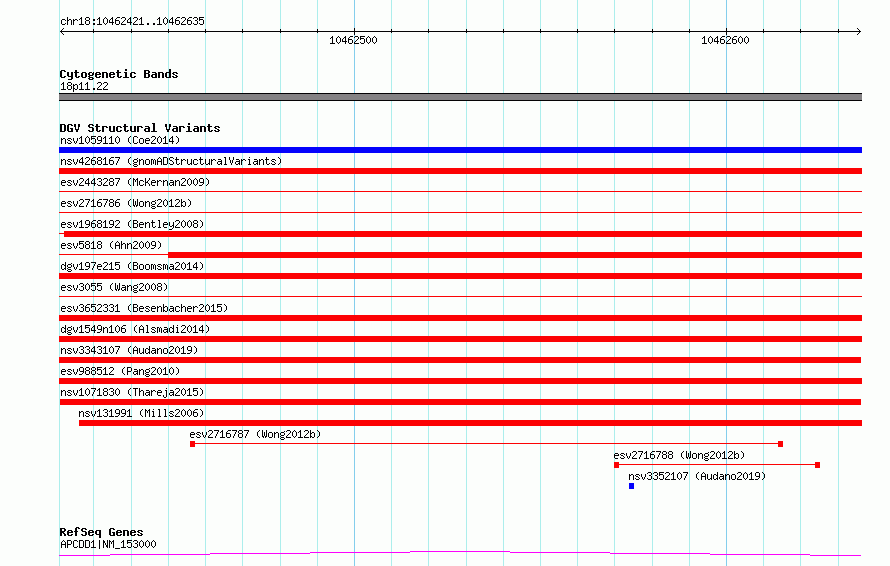Click the right arrow of the ruler

(x=859, y=32)
